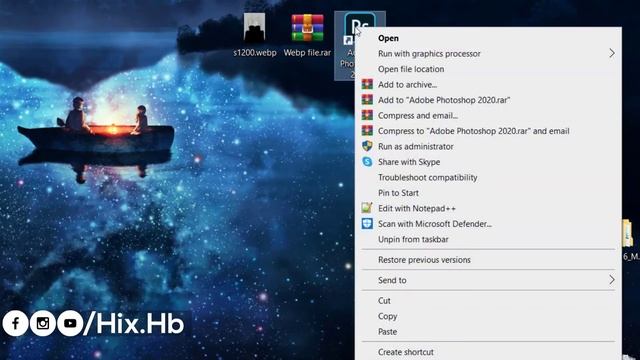This screenshot has height=360, width=640.
Task: Click the Microsoft Defender shield icon
Action: (x=367, y=224)
